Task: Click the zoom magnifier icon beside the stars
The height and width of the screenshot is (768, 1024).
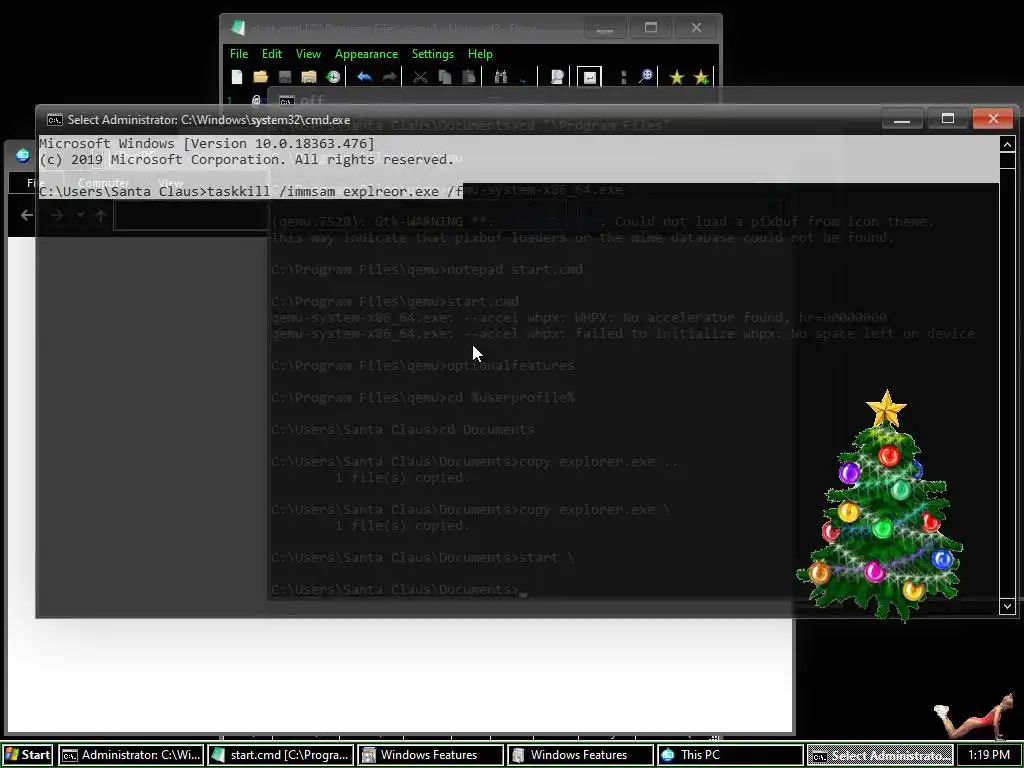Action: click(645, 77)
